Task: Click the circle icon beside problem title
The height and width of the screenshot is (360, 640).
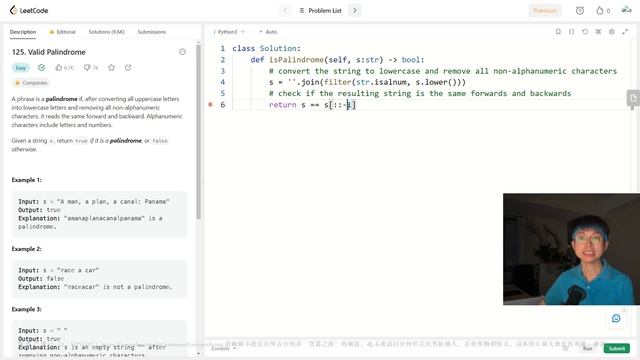Action: click(182, 52)
